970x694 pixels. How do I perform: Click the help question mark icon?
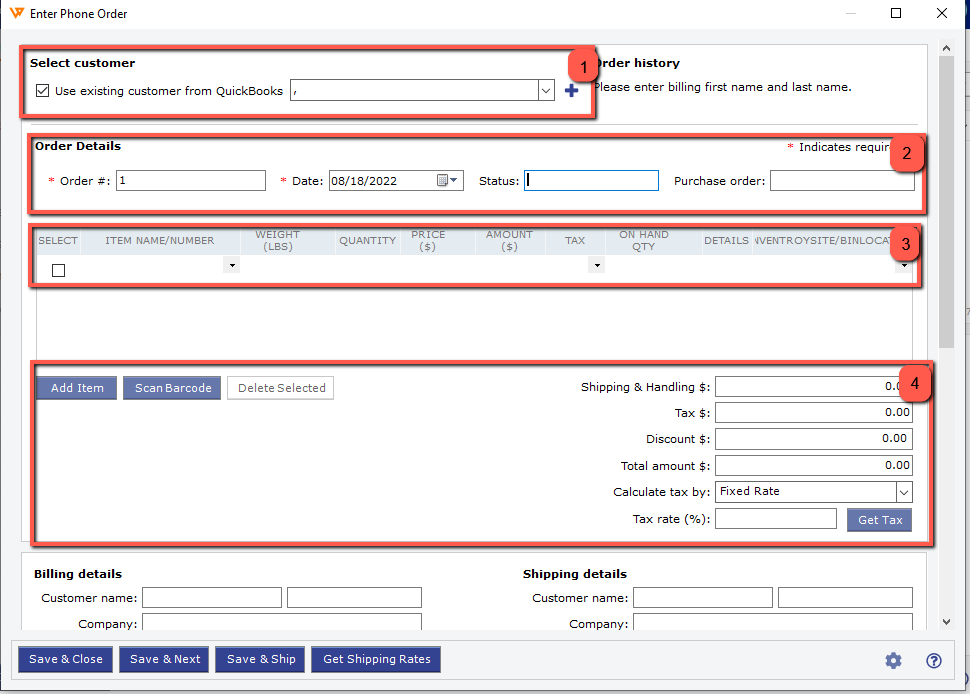point(934,660)
